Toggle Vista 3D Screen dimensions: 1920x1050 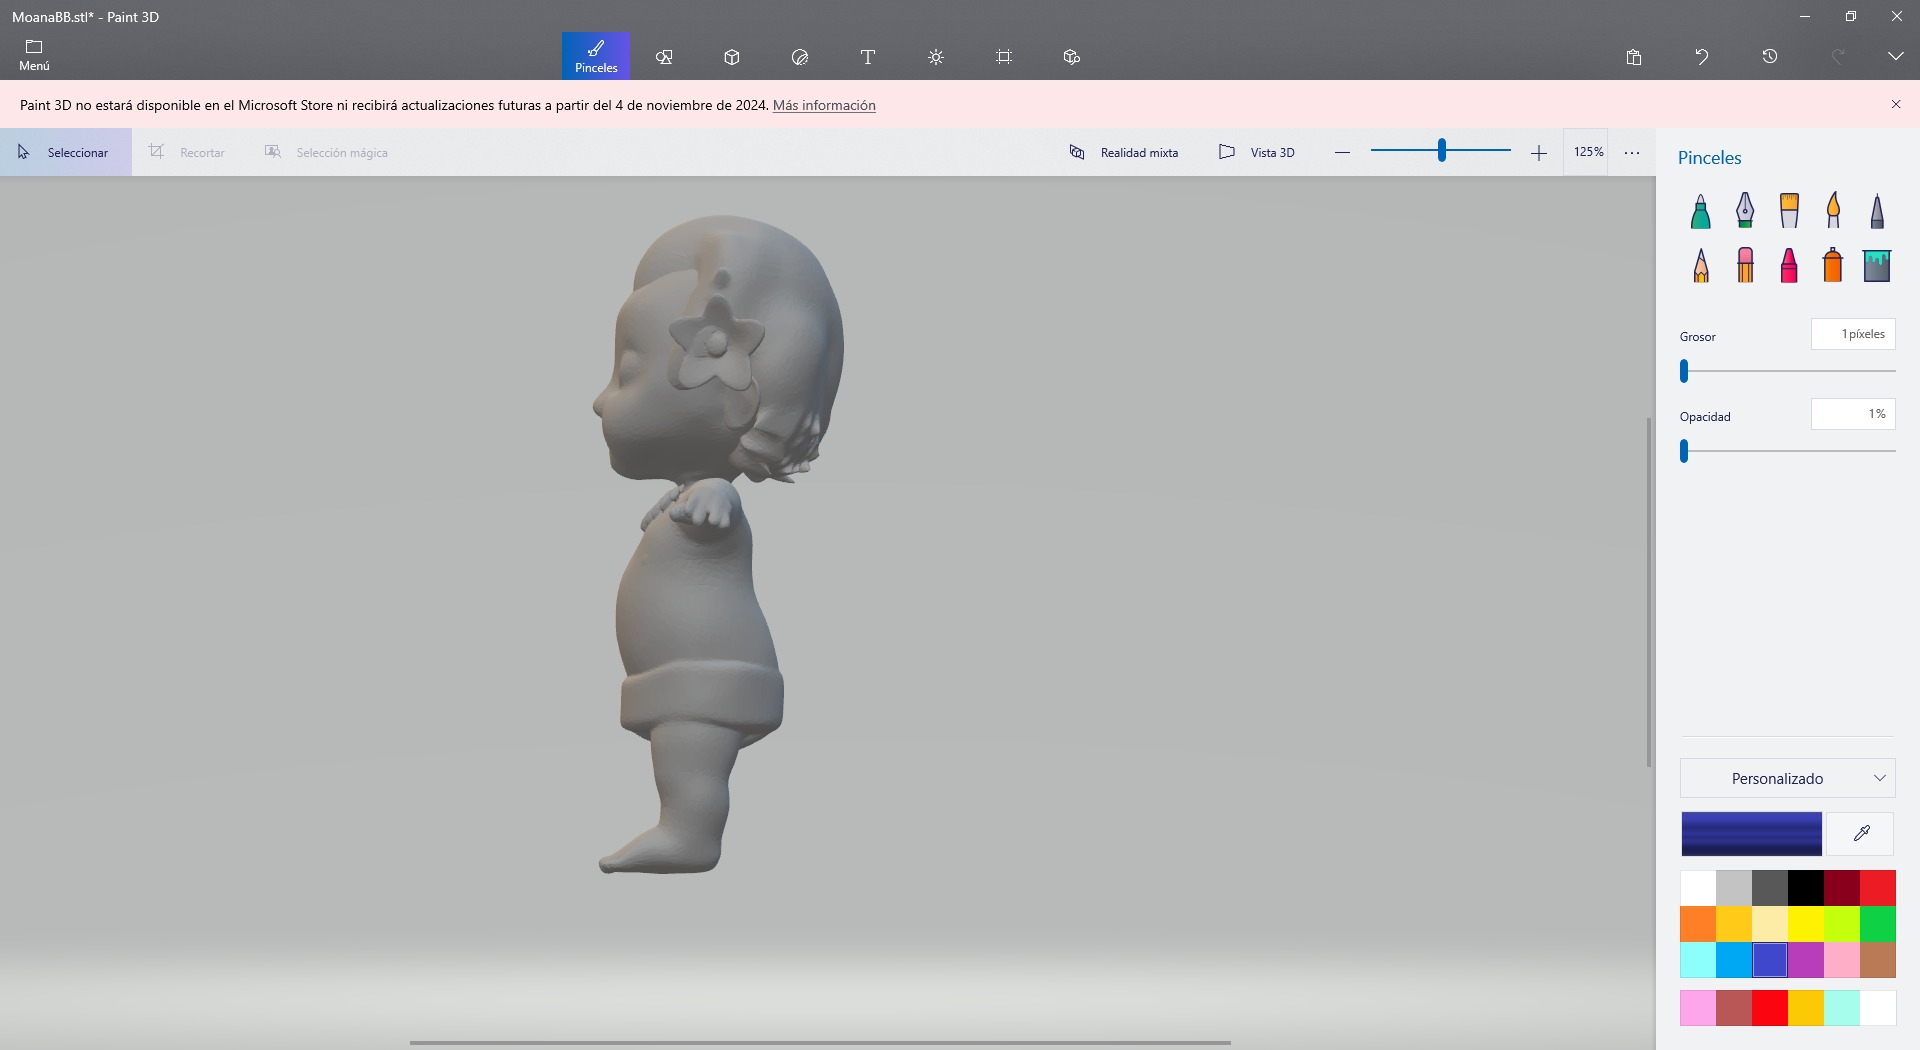[1257, 152]
